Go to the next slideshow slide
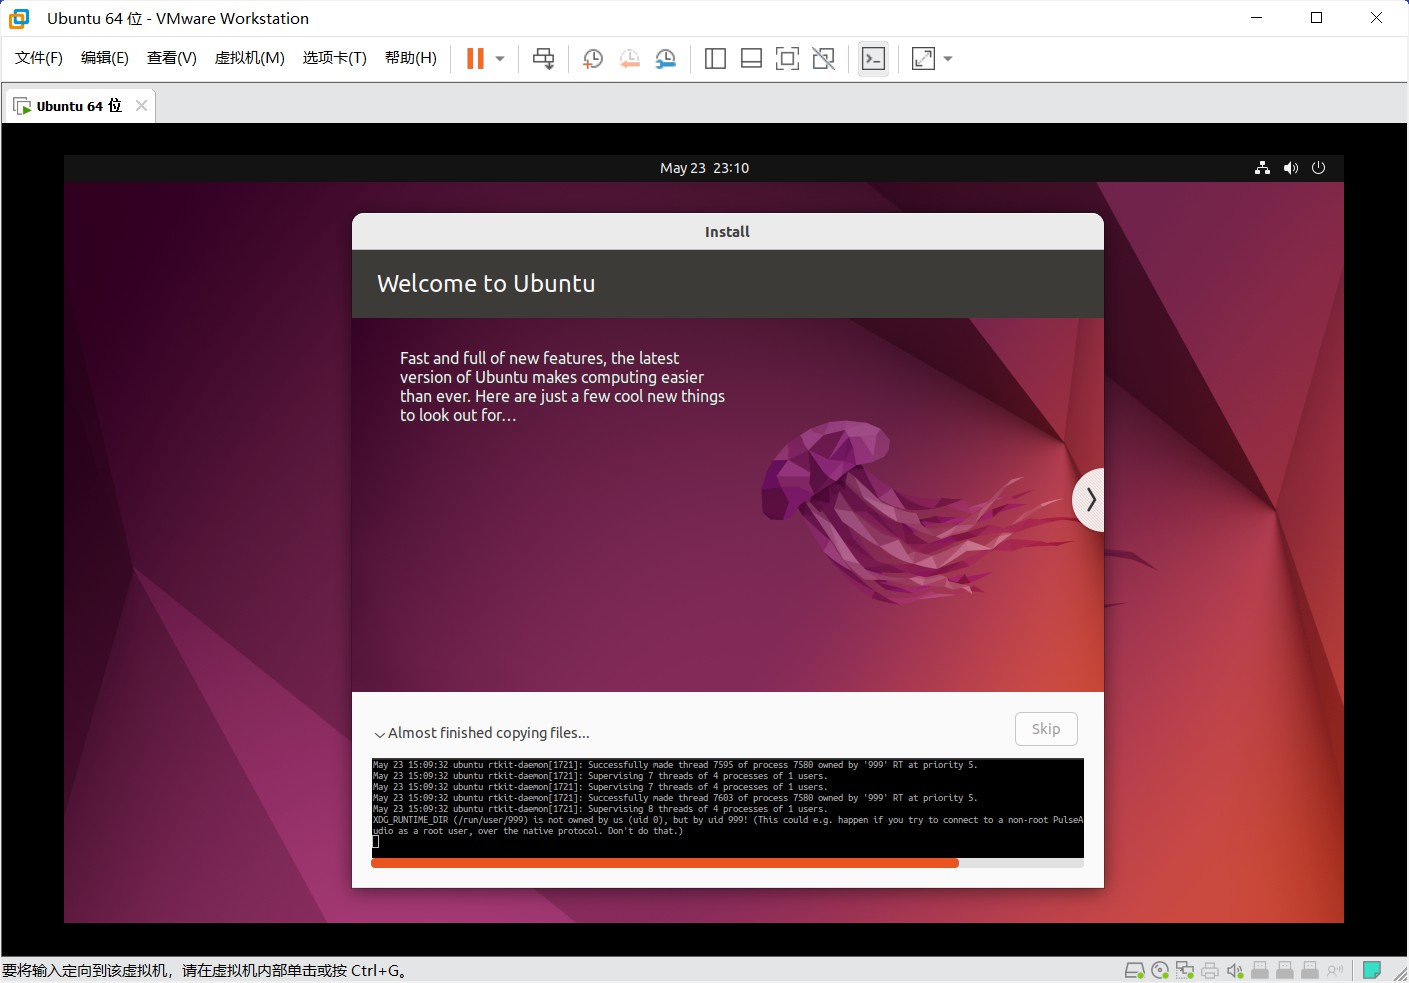 [x=1090, y=499]
